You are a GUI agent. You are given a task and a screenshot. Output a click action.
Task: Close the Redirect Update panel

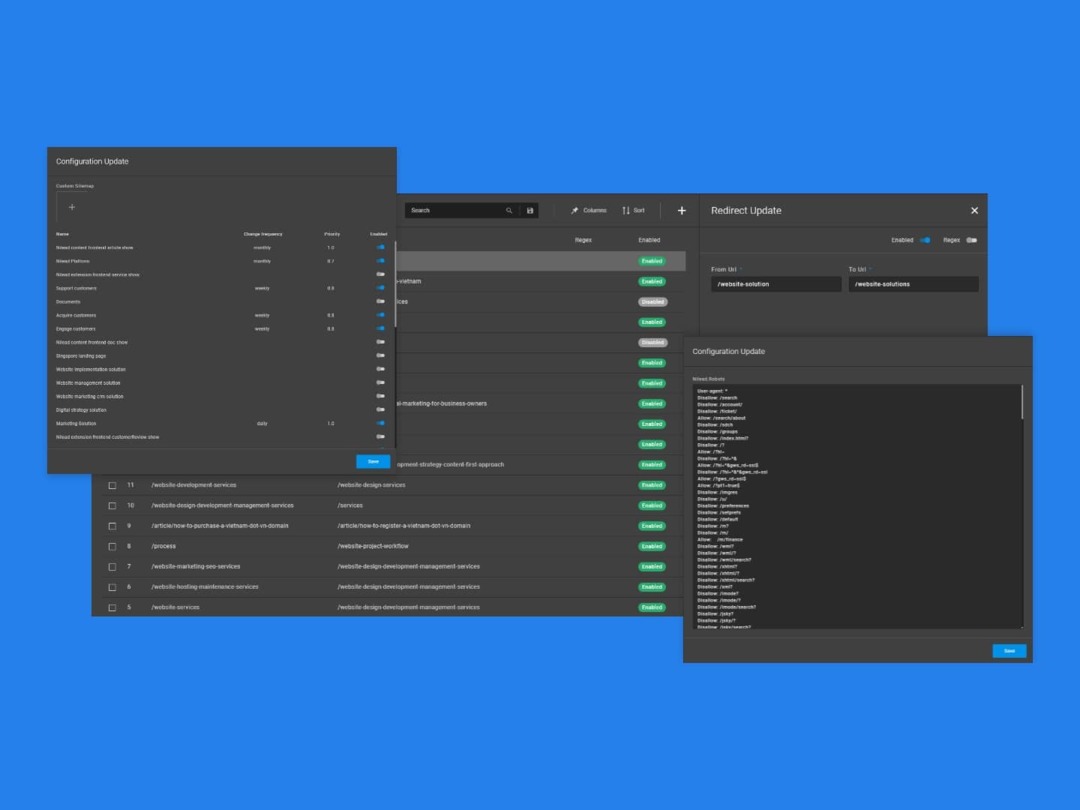click(974, 211)
